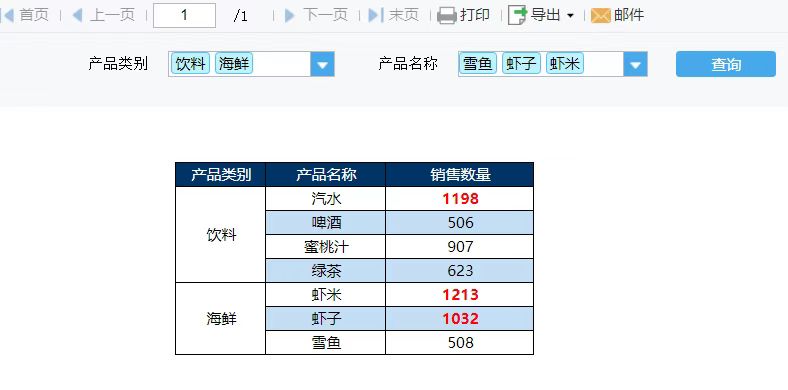Open the 产品名称 dropdown arrow
The width and height of the screenshot is (788, 390).
635,64
